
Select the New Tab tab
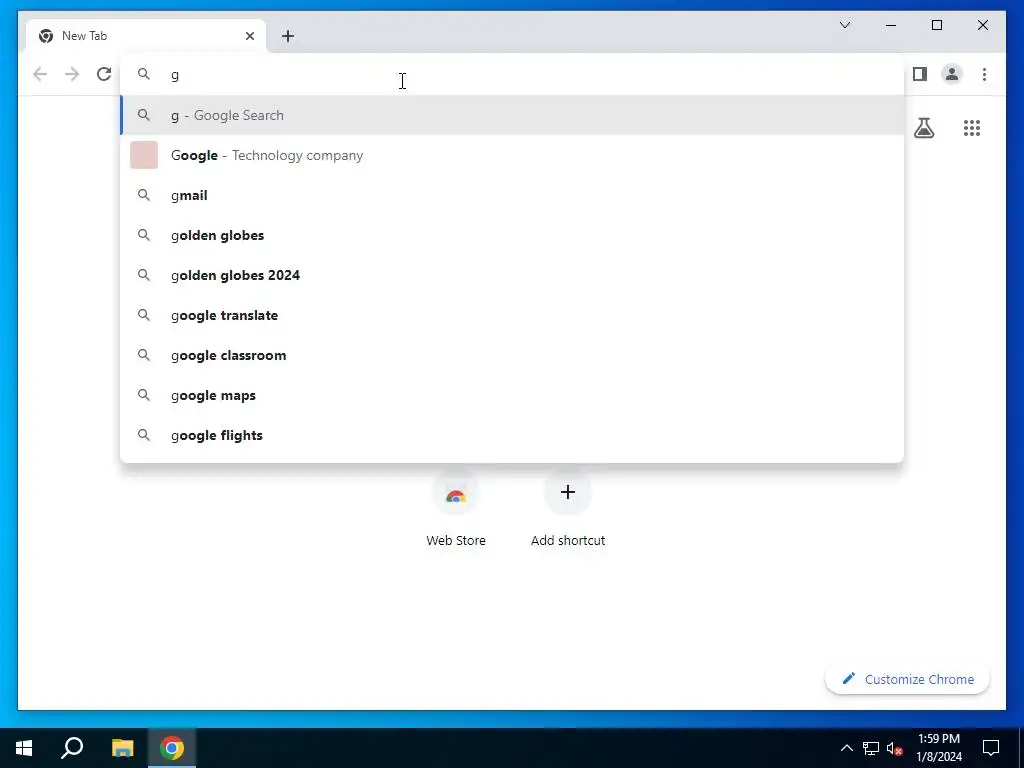point(146,36)
